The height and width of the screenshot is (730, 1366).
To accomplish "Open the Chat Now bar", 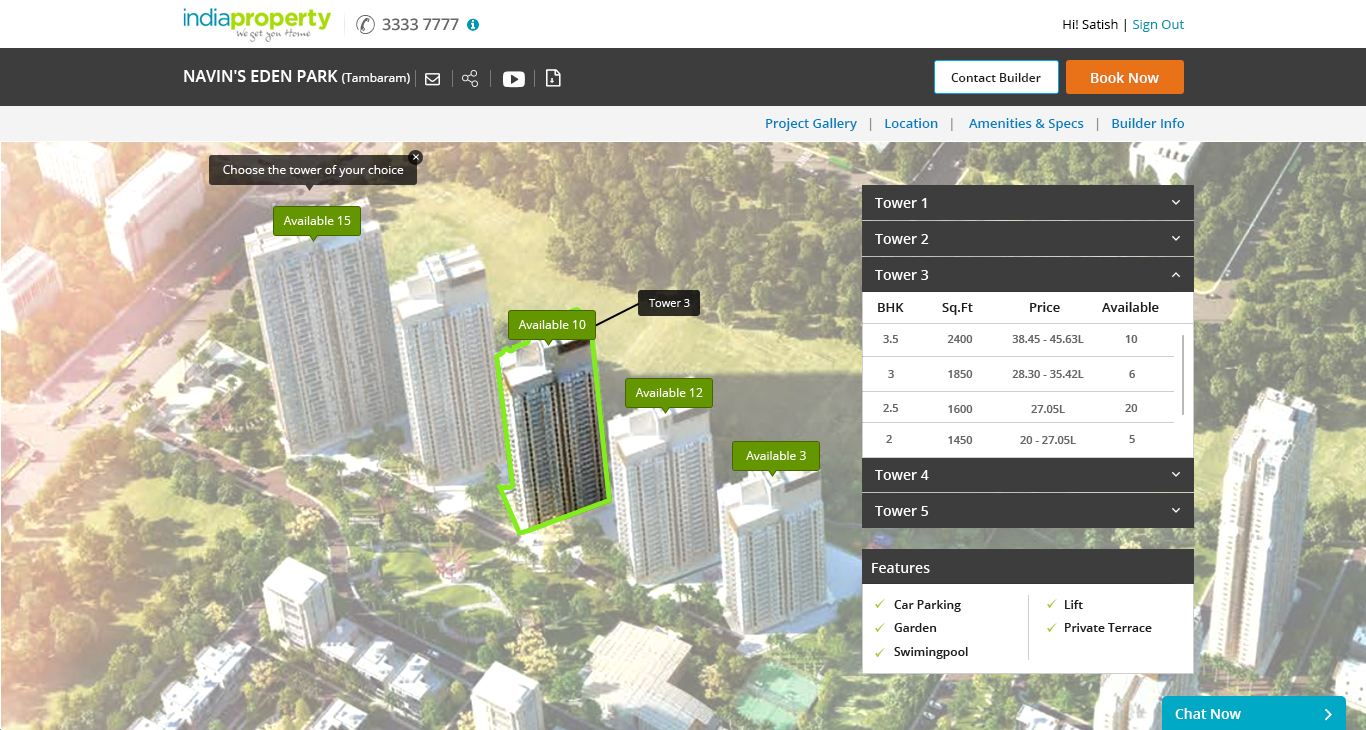I will point(1254,713).
